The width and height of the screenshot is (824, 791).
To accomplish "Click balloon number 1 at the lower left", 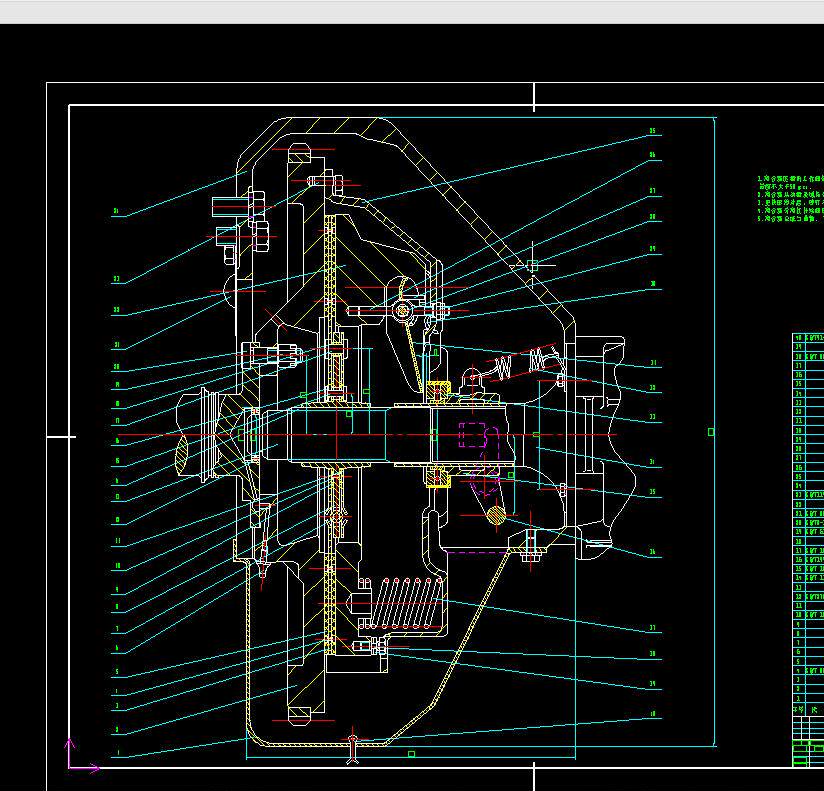I will coord(118,753).
